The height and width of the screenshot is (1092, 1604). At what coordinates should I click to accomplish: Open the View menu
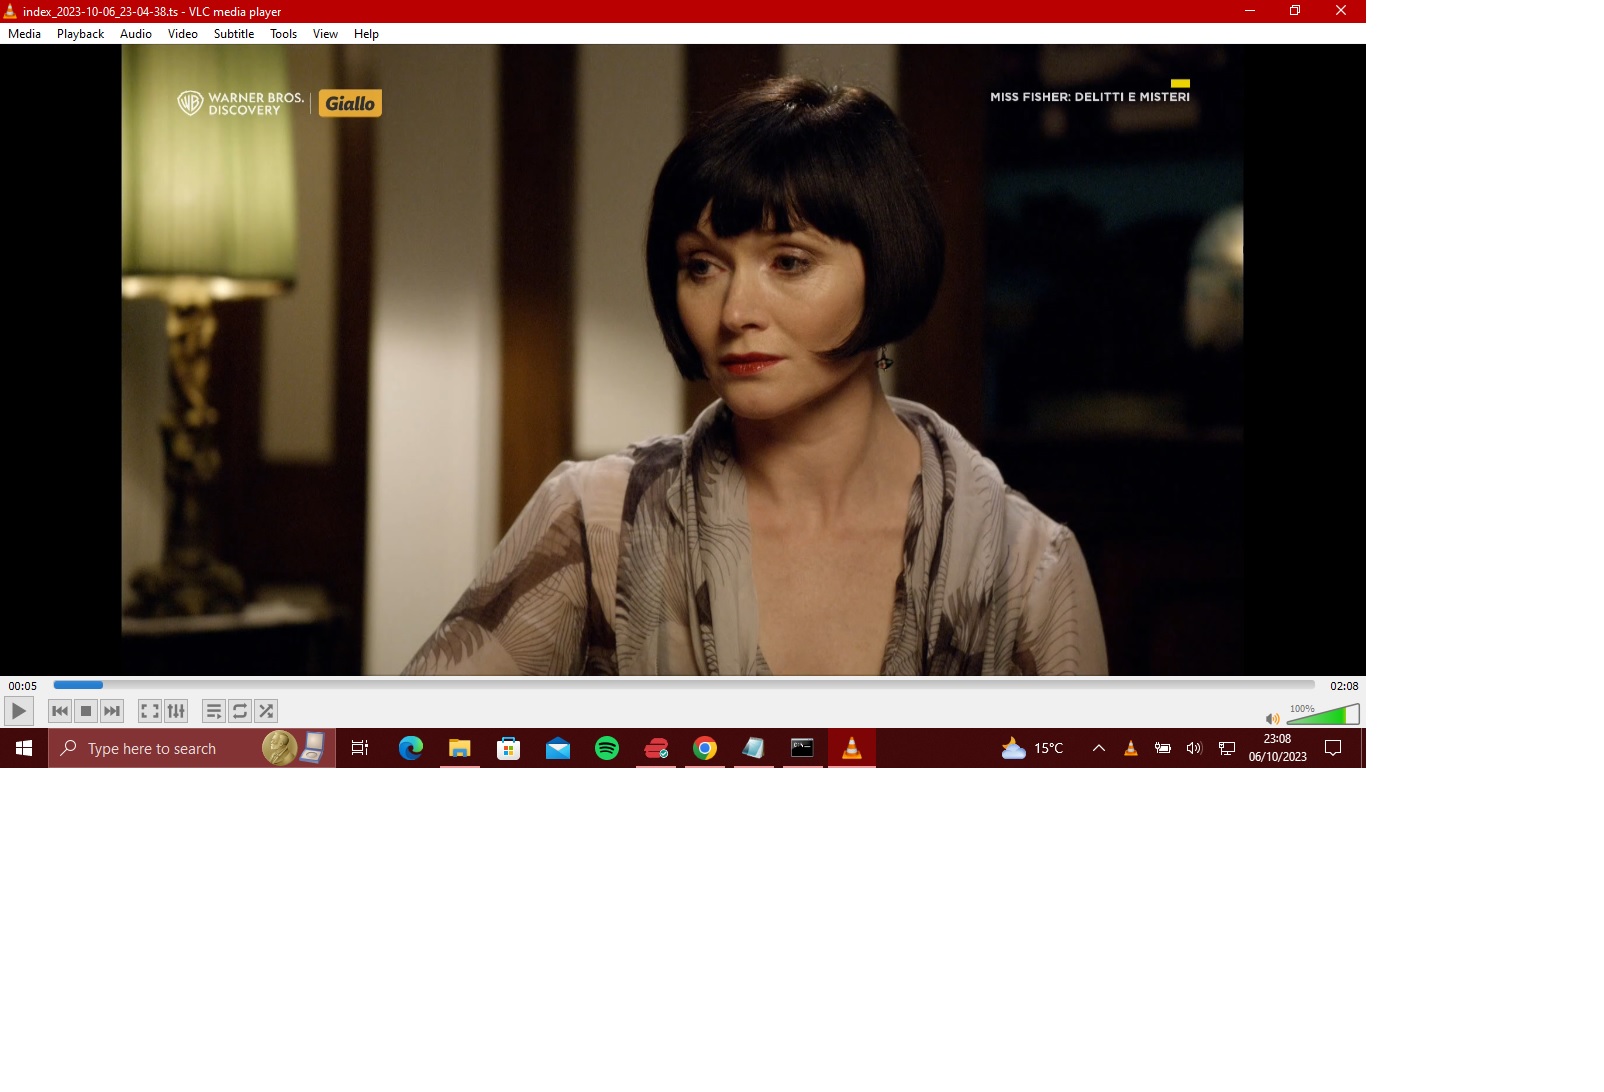coord(325,34)
